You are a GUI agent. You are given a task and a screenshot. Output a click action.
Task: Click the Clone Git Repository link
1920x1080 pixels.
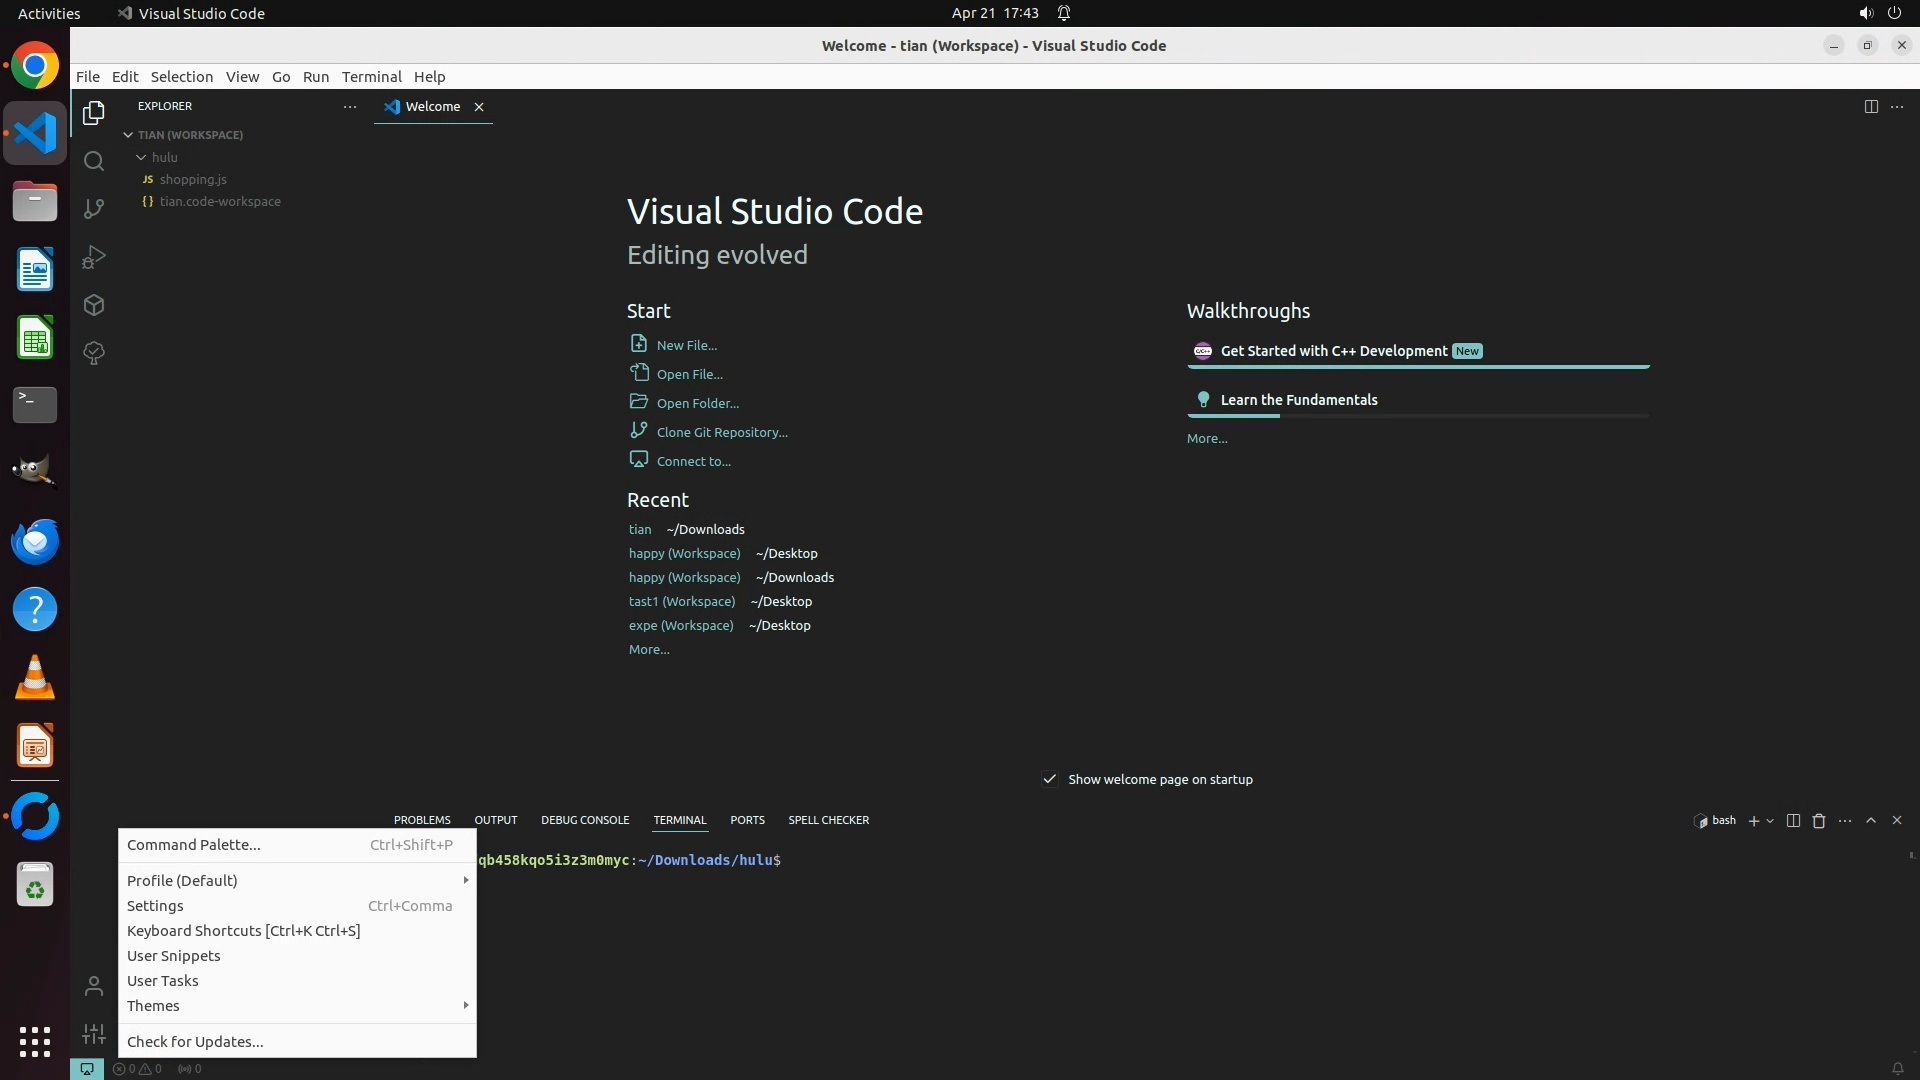721,433
